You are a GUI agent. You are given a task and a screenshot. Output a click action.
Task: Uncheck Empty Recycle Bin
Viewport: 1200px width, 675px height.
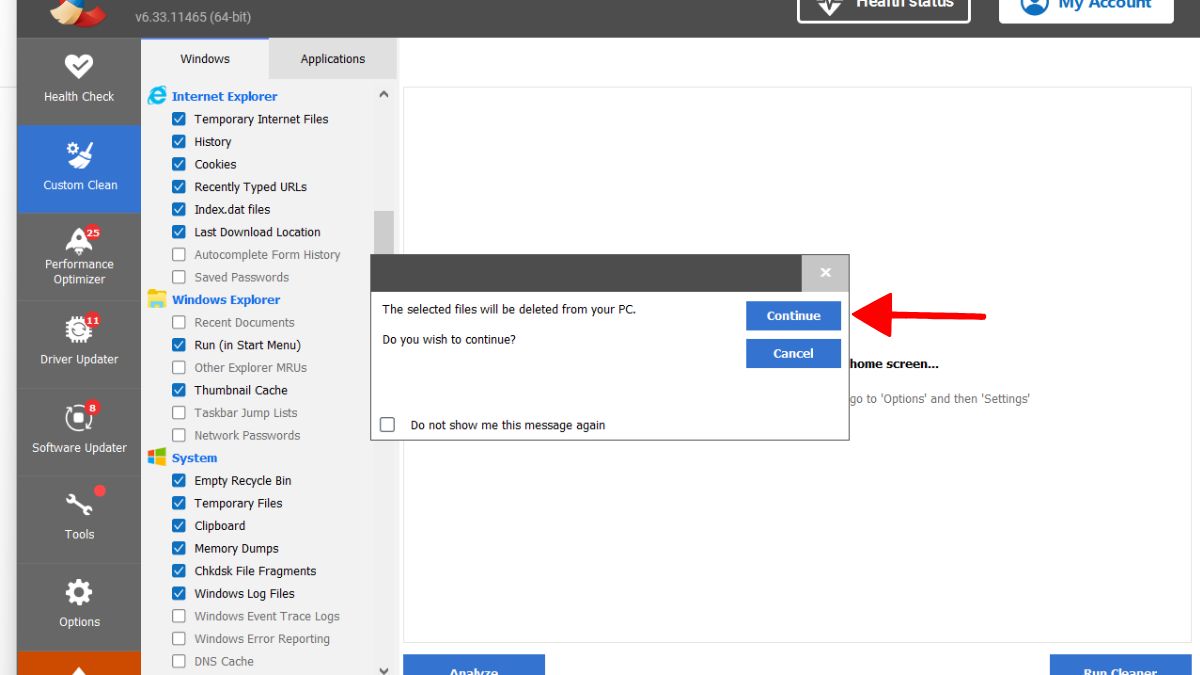179,480
